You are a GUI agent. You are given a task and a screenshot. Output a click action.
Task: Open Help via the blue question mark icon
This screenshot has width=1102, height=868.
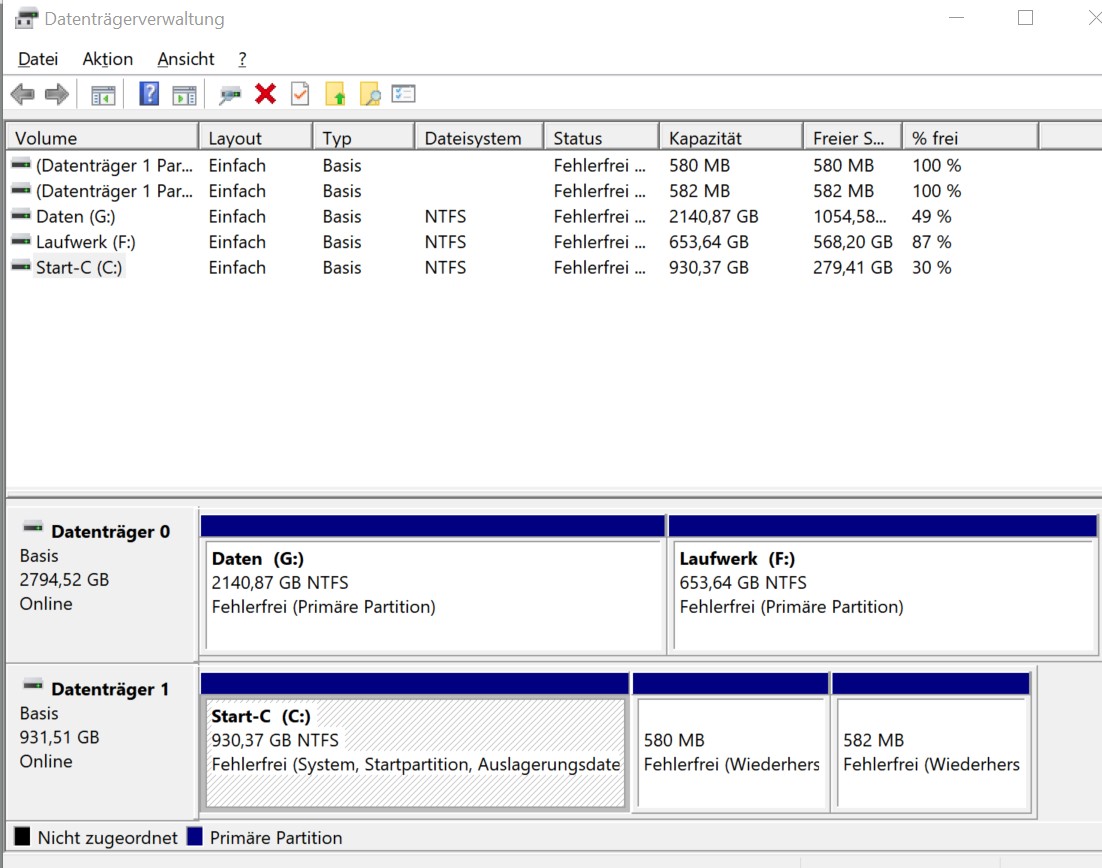[149, 93]
